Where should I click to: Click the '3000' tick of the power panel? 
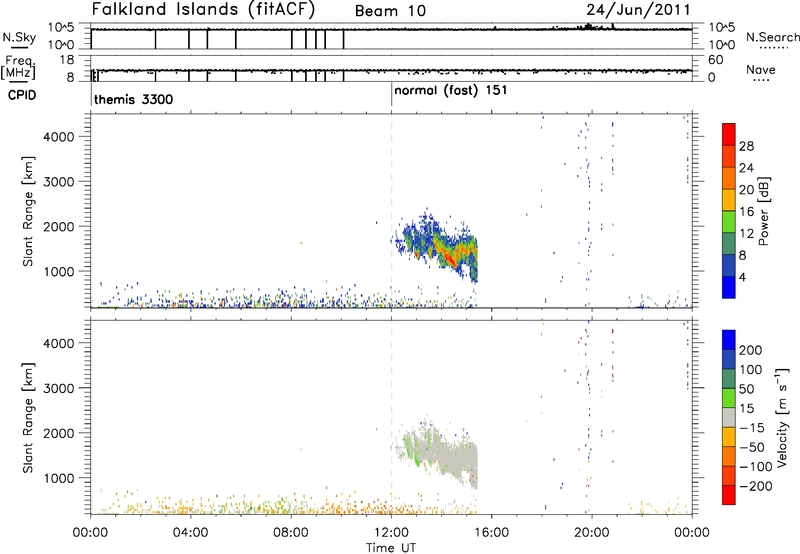59,182
